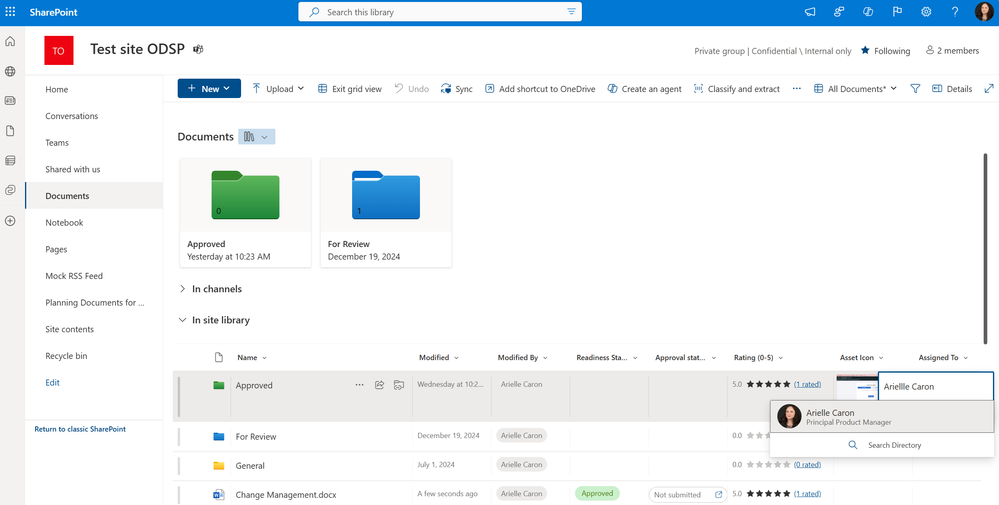Click the Teams icon beside site title
This screenshot has height=505, width=999.
(x=199, y=49)
